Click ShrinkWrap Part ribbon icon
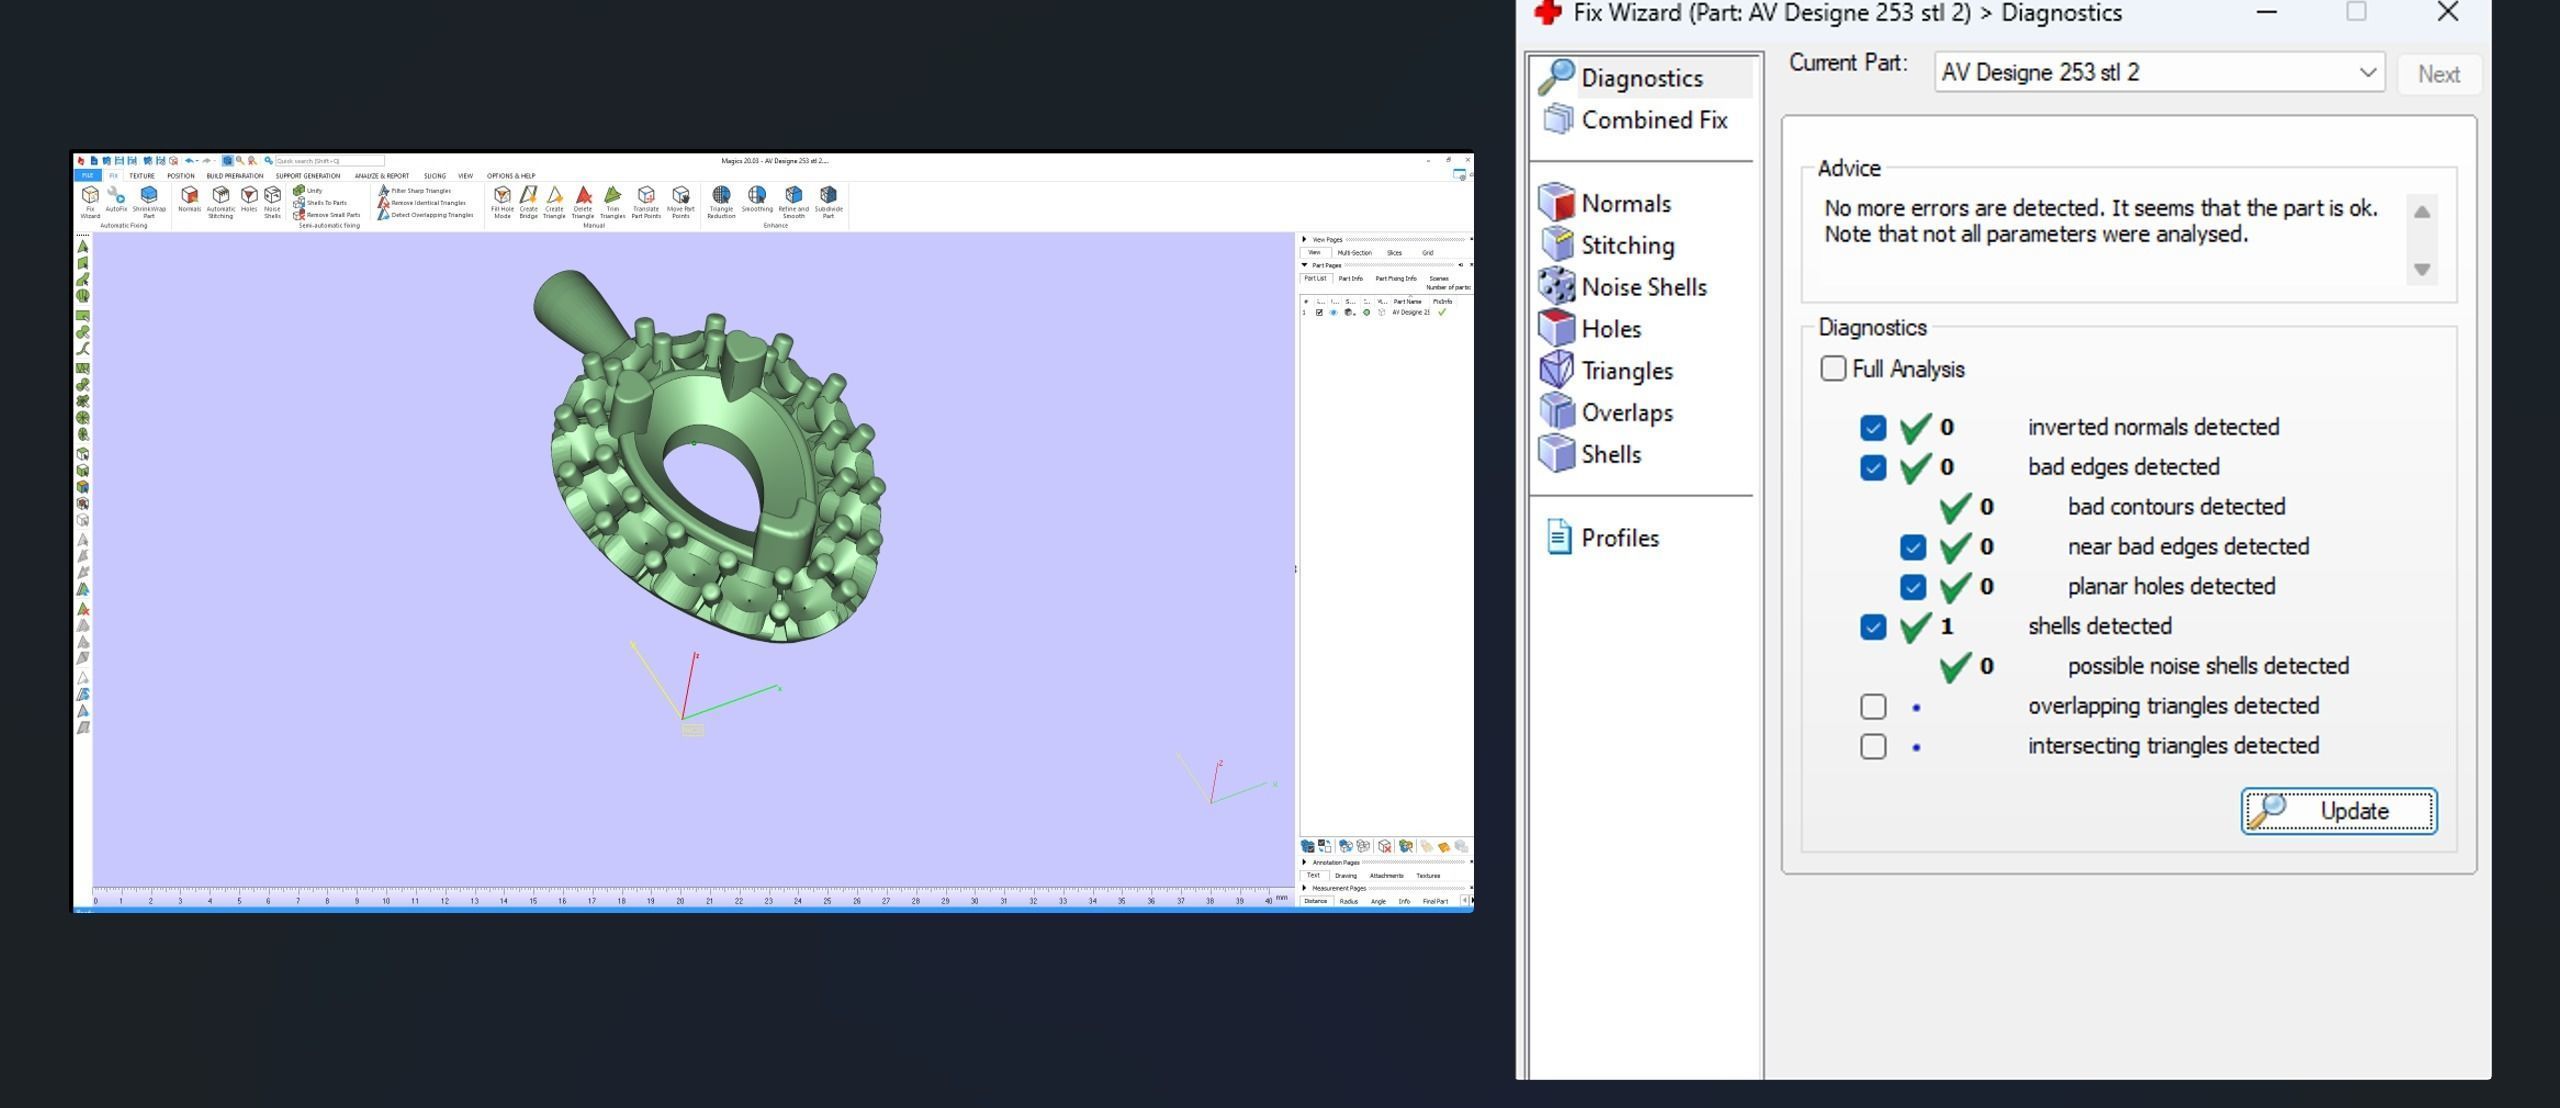 pyautogui.click(x=149, y=197)
